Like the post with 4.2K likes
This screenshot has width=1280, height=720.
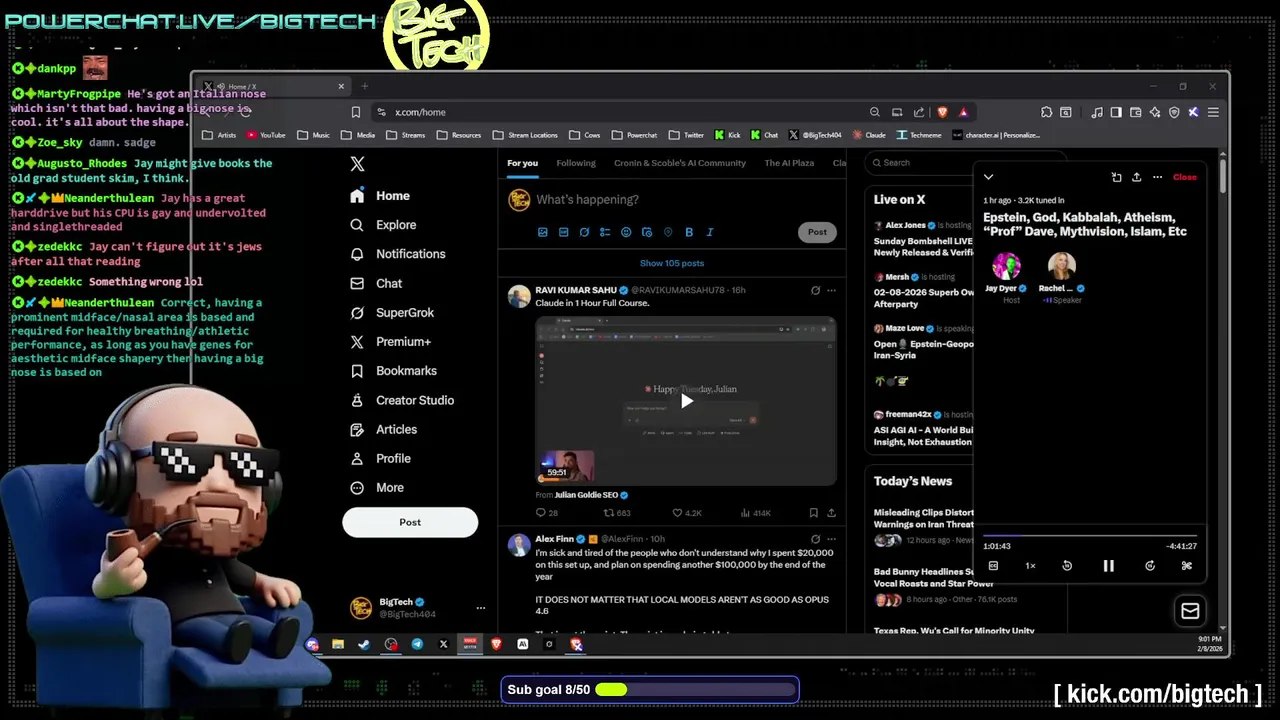point(686,513)
